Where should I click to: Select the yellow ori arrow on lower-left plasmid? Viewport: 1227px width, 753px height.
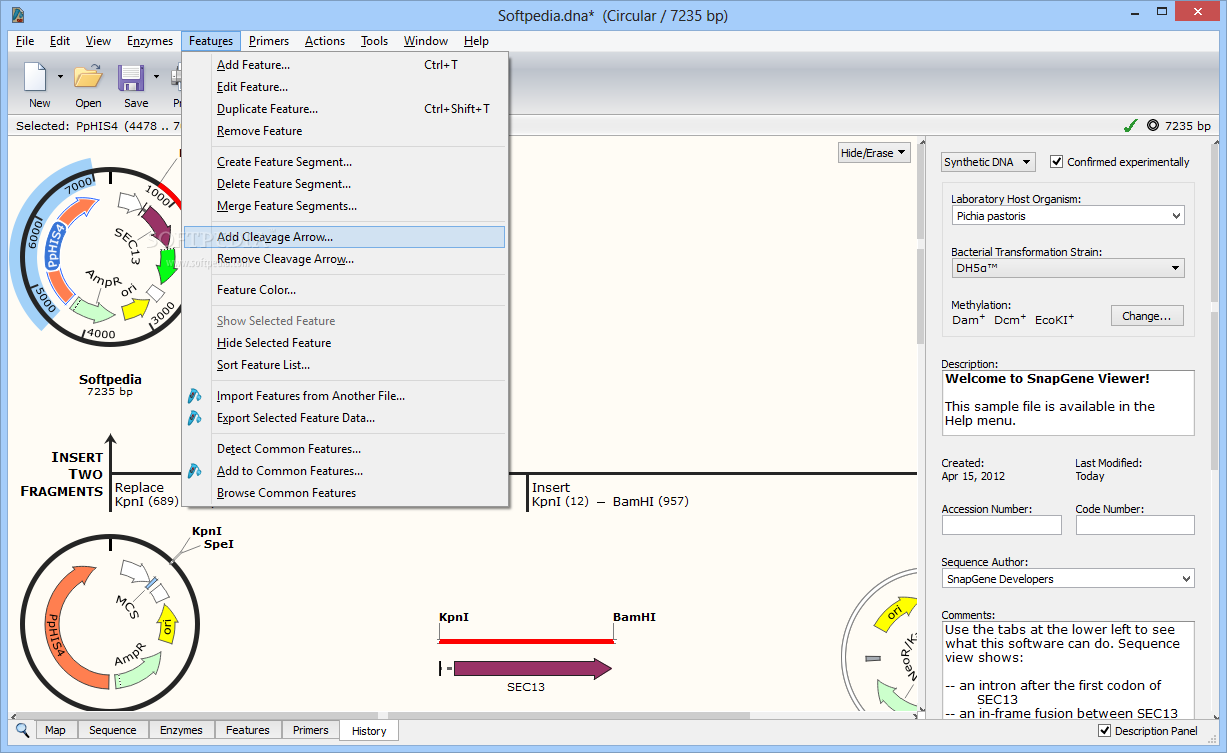click(167, 627)
